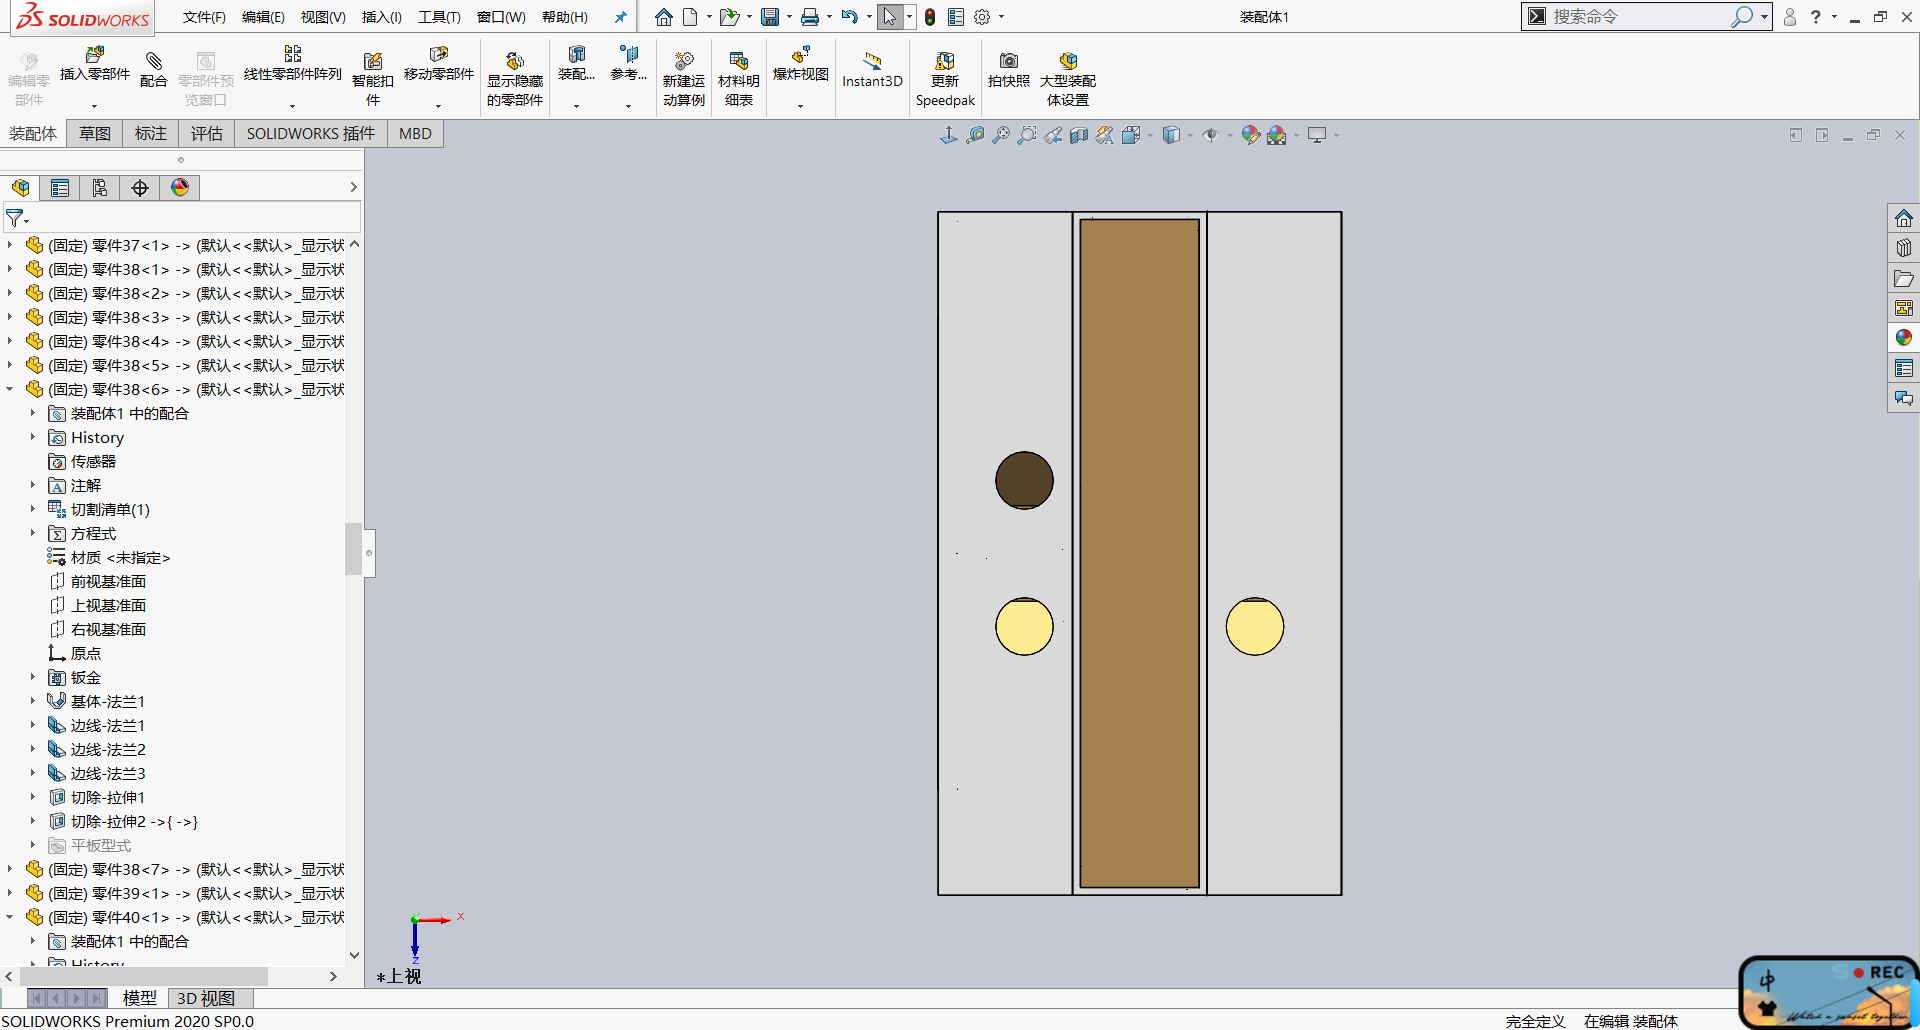The image size is (1920, 1030).
Task: Create a 新建运动算例 motion study
Action: pos(684,78)
